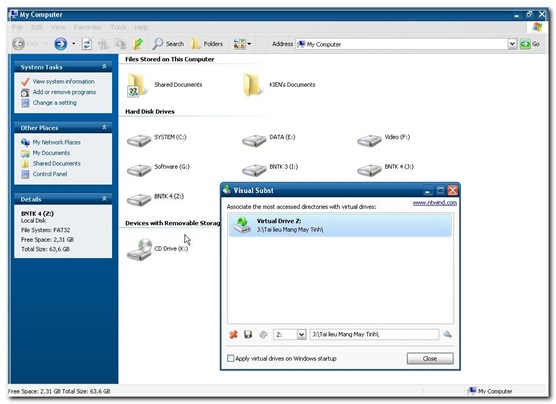Viewport: 556px width, 404px height.
Task: Click View system information link
Action: click(x=63, y=81)
